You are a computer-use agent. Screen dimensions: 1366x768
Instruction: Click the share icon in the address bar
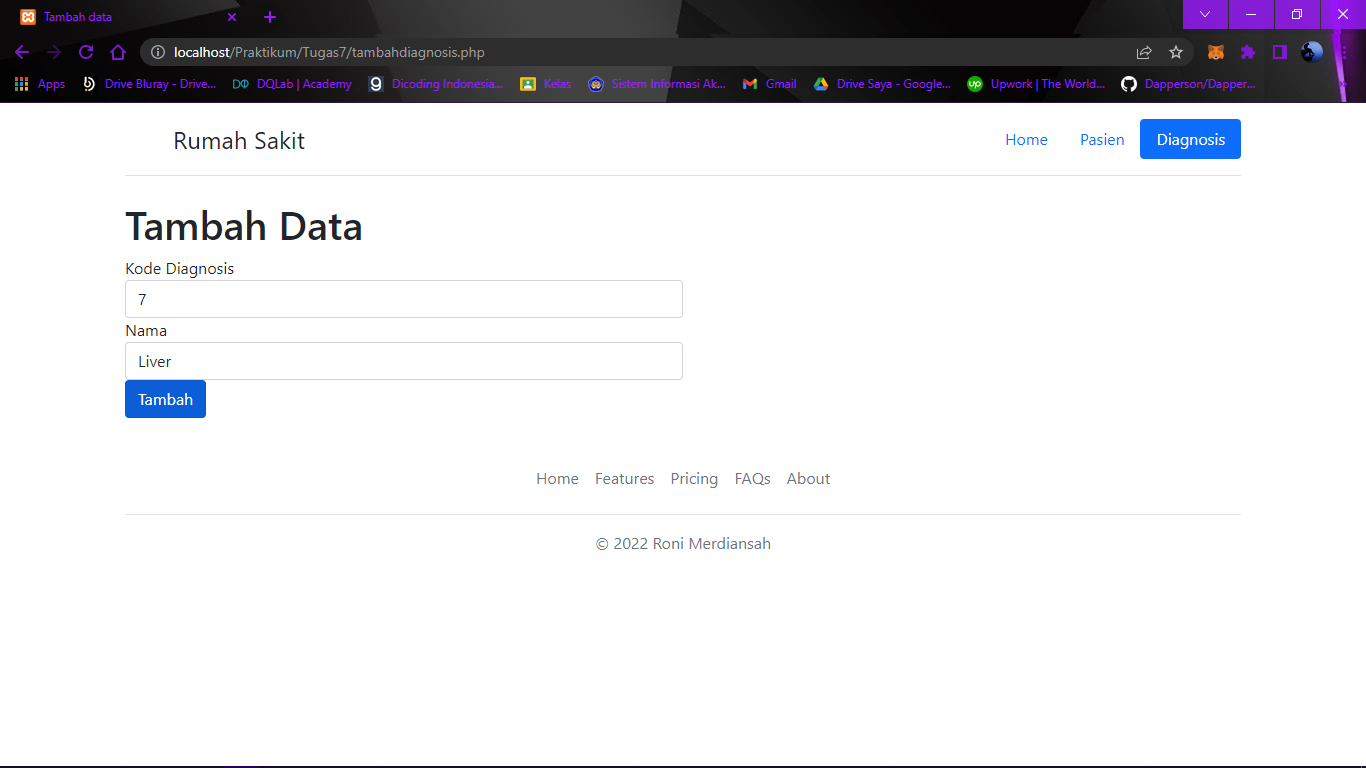pyautogui.click(x=1143, y=52)
